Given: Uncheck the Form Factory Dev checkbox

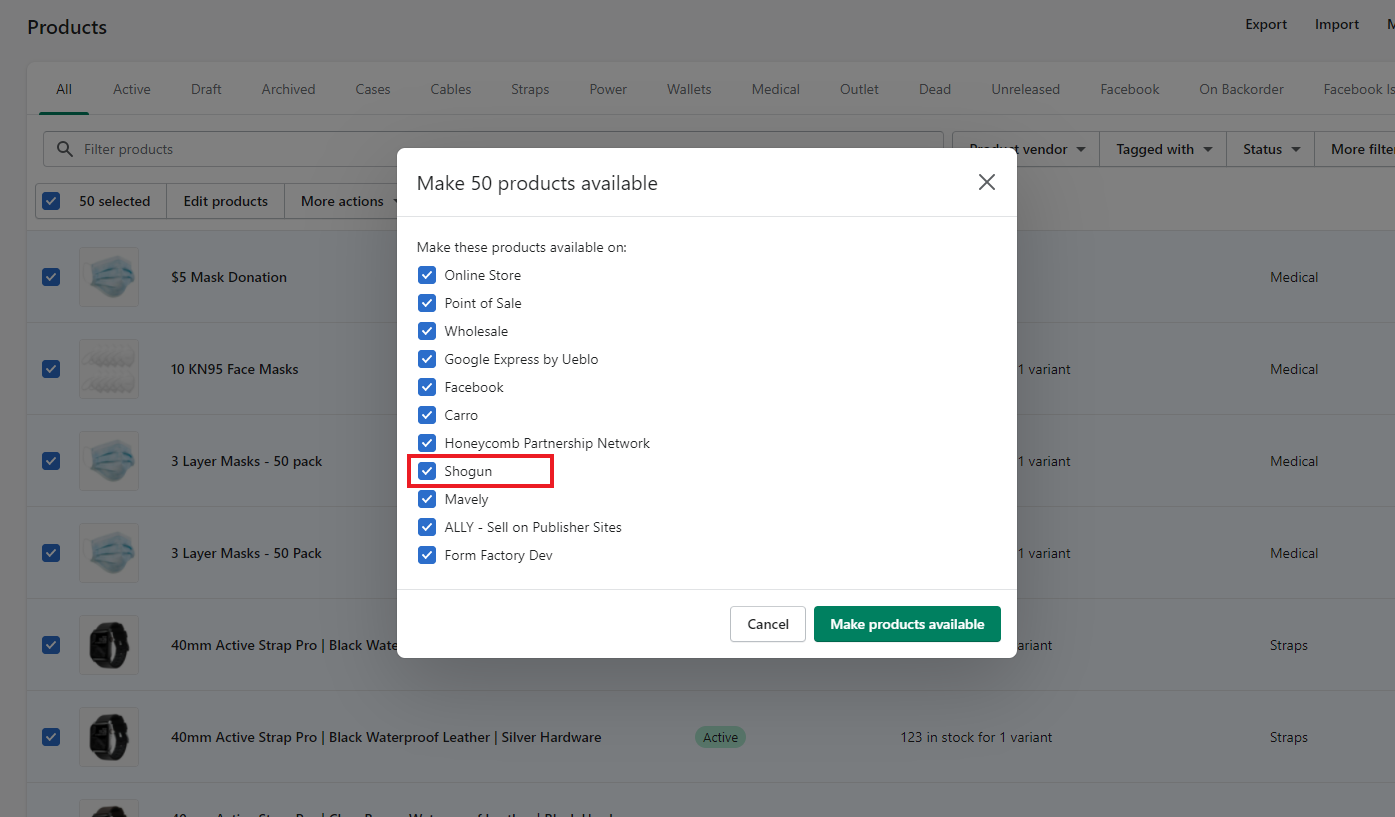Looking at the screenshot, I should click(x=427, y=555).
